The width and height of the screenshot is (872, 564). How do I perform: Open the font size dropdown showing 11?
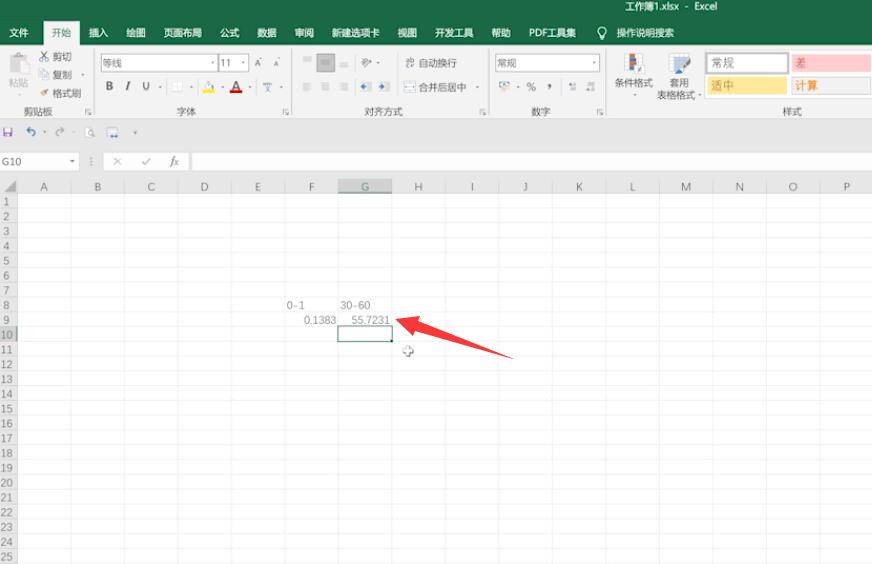pyautogui.click(x=244, y=63)
